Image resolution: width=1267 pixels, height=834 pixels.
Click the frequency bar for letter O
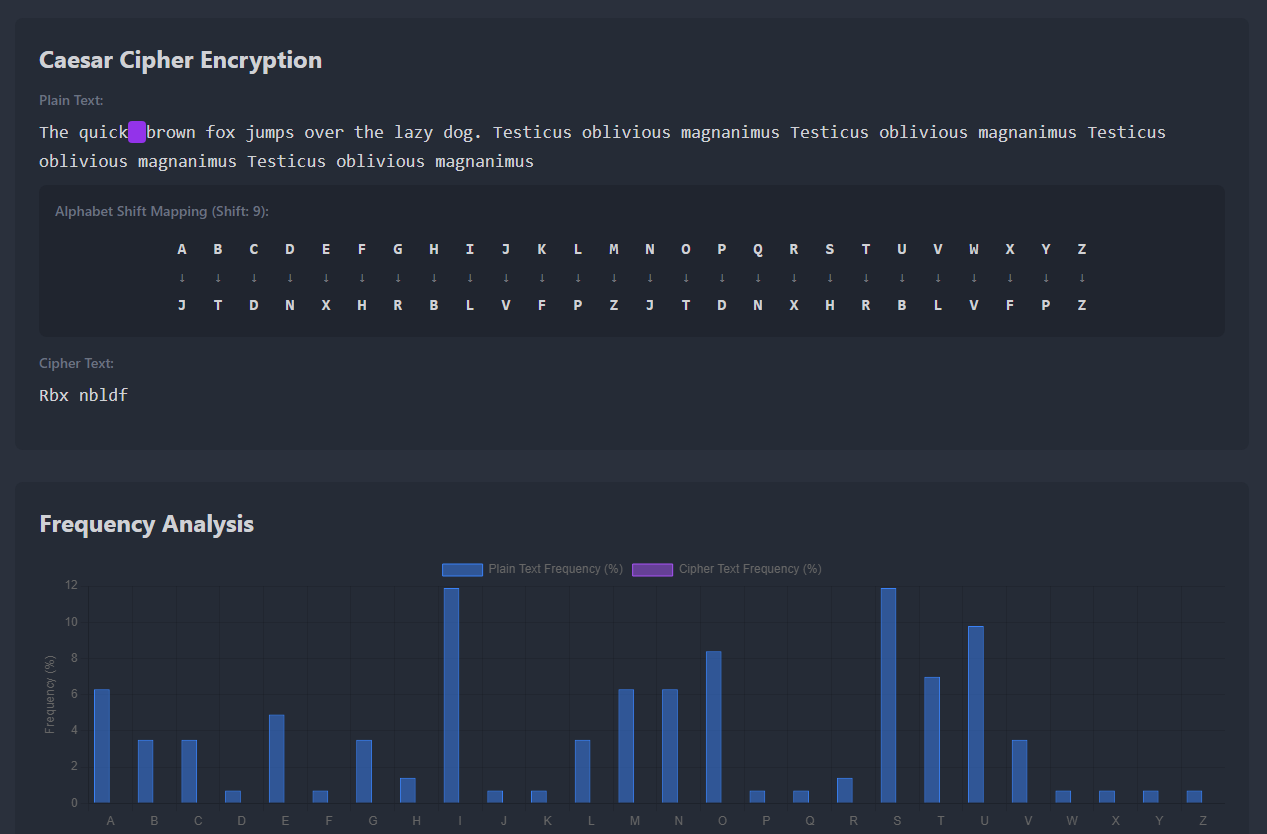coord(714,726)
